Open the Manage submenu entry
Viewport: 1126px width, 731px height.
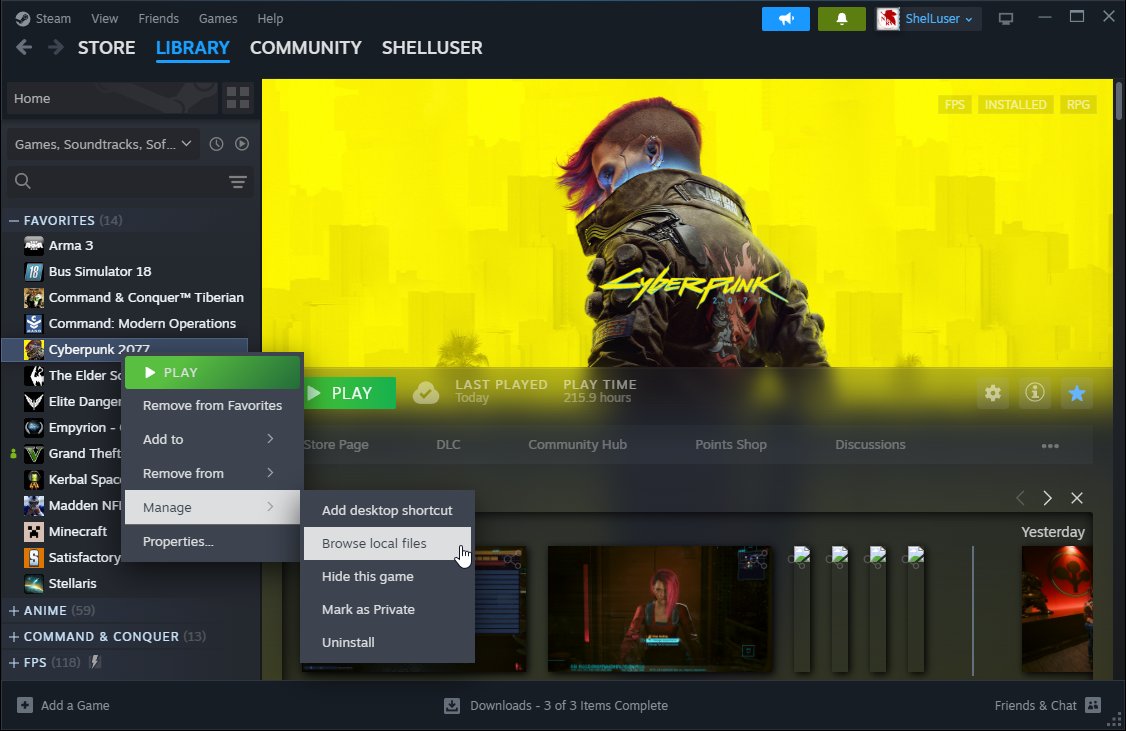coord(213,507)
